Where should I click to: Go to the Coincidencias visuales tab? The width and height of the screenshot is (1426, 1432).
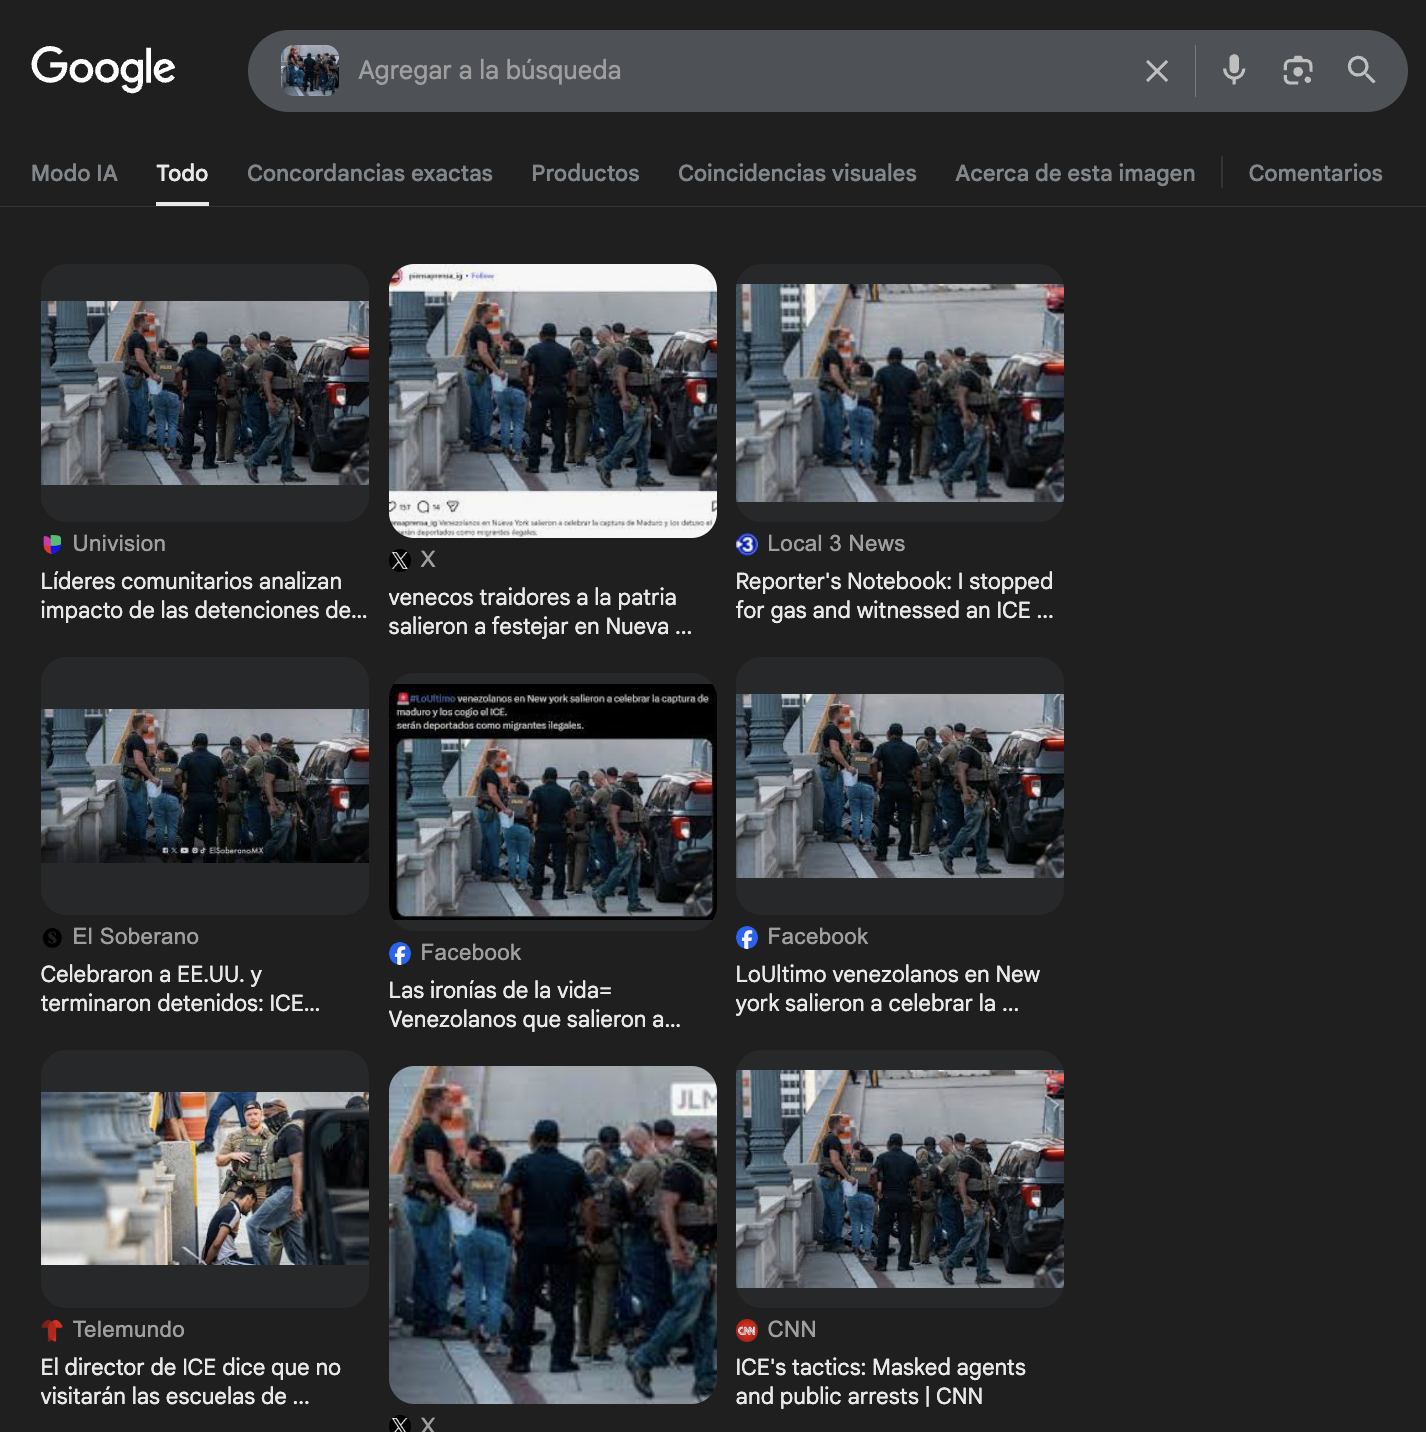tap(796, 173)
